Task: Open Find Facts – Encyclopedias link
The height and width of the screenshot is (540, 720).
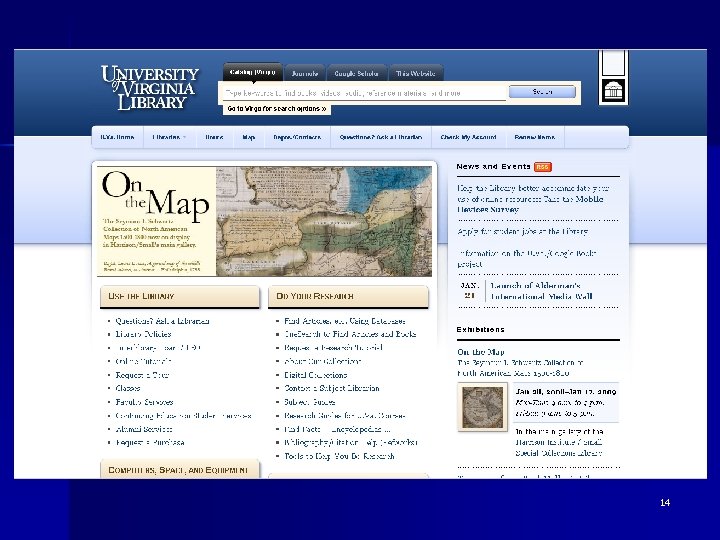Action: point(337,429)
